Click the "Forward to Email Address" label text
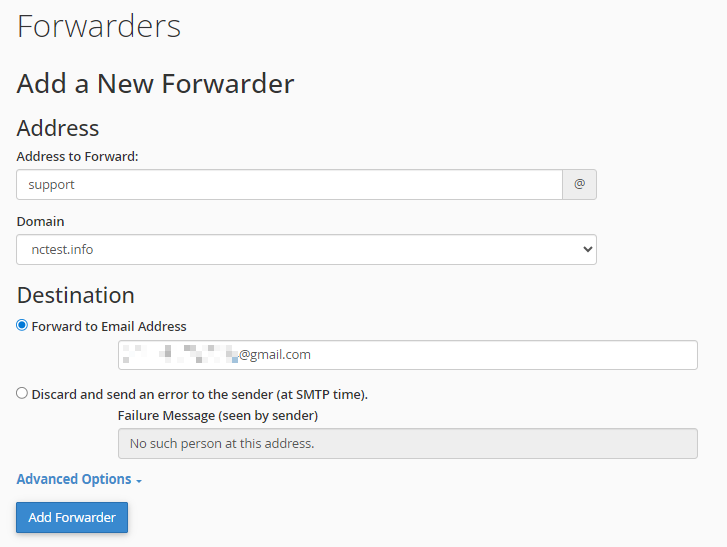The image size is (727, 547). coord(109,326)
